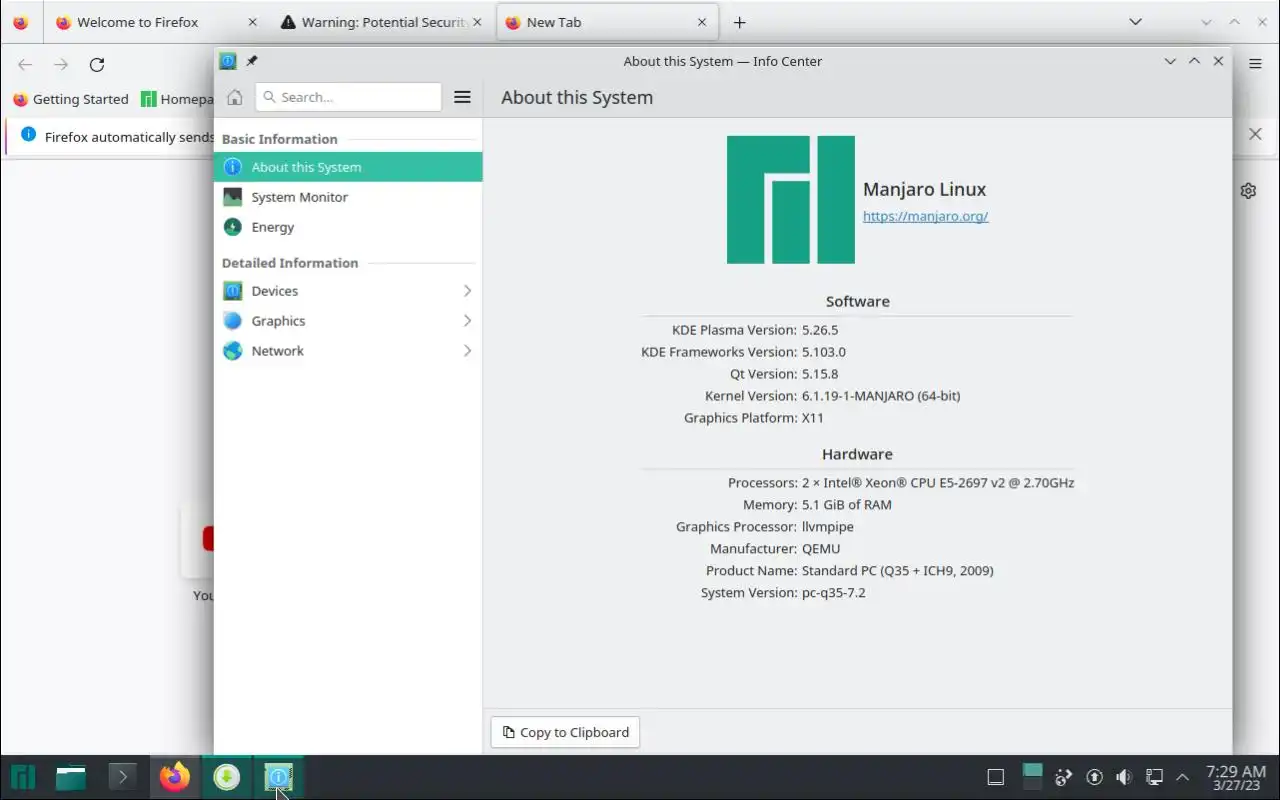
Task: Pin the Info Center window on top
Action: (x=252, y=61)
